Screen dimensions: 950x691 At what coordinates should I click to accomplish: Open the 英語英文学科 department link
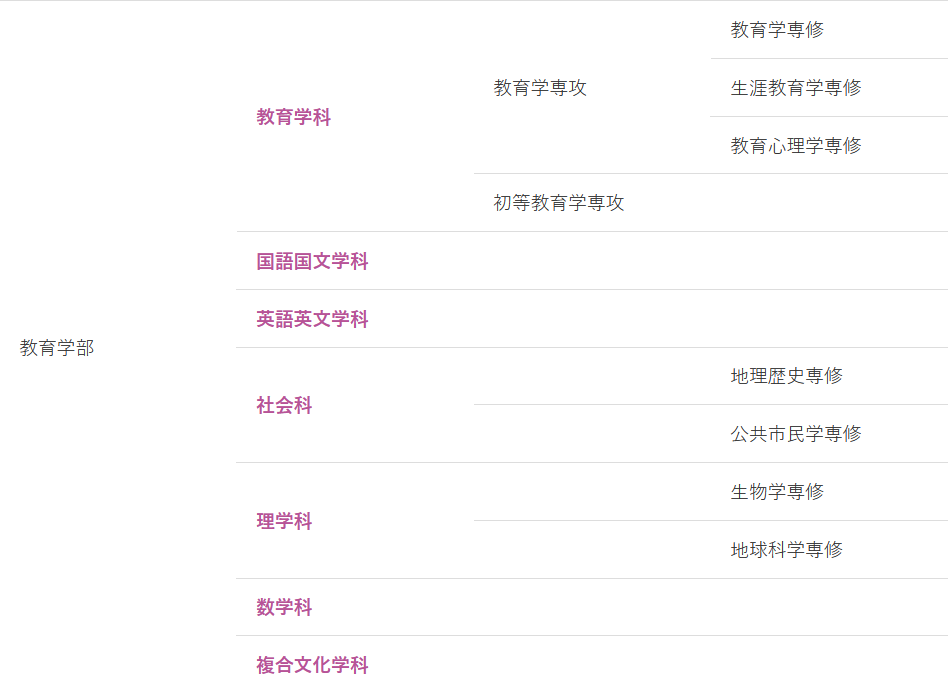(312, 319)
